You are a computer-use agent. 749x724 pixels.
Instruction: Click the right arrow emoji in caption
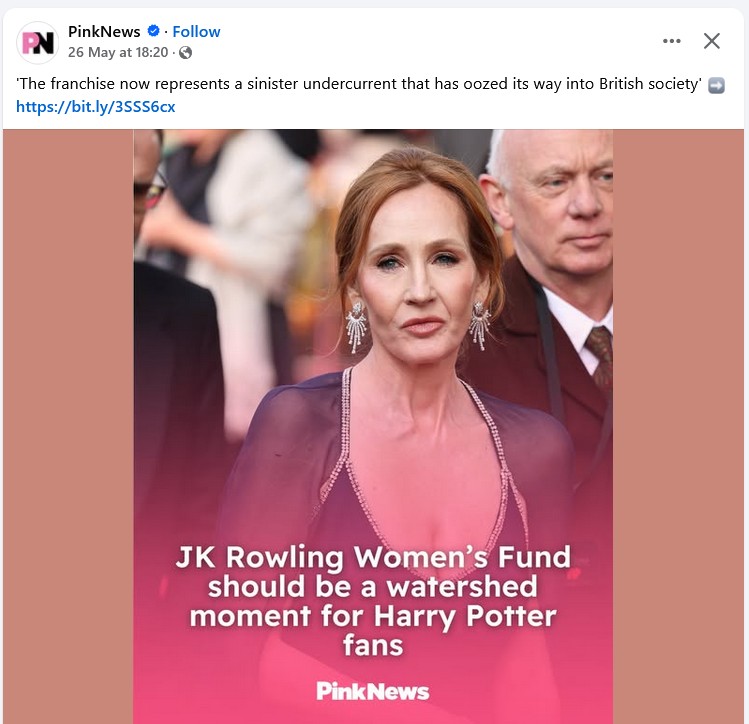coord(716,85)
